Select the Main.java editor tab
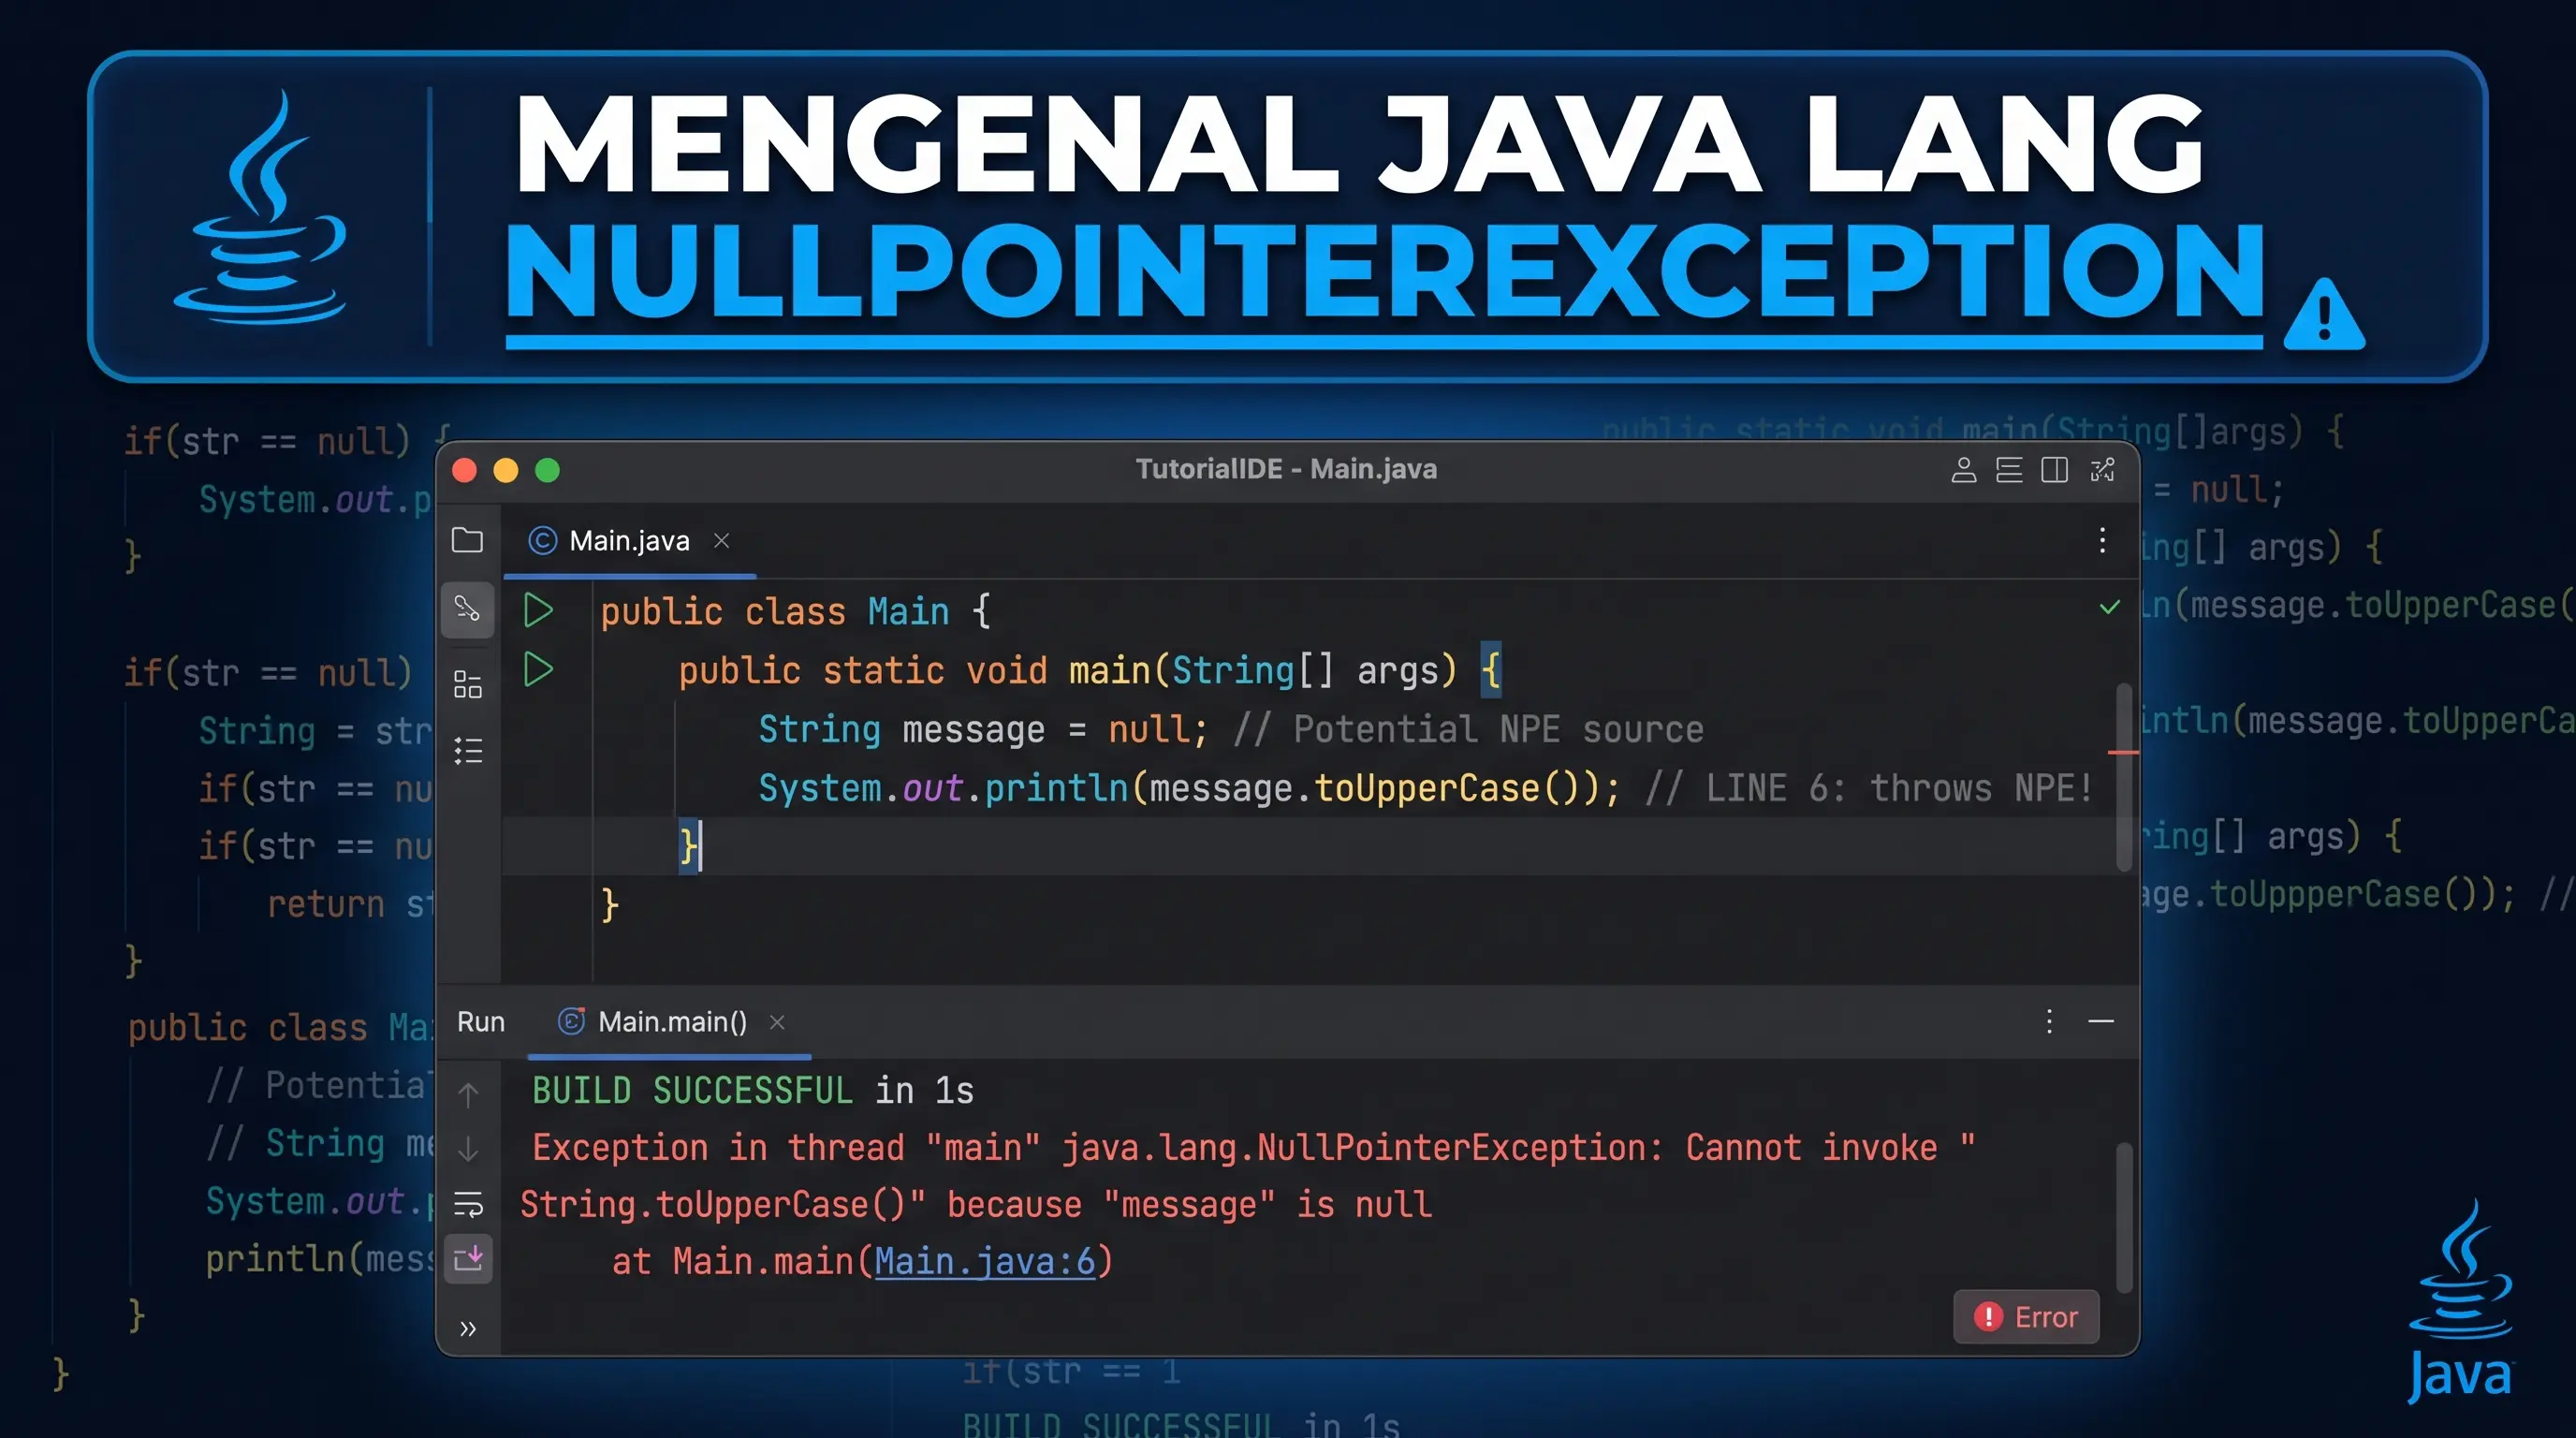Screen dimensions: 2576x1438 (629, 541)
